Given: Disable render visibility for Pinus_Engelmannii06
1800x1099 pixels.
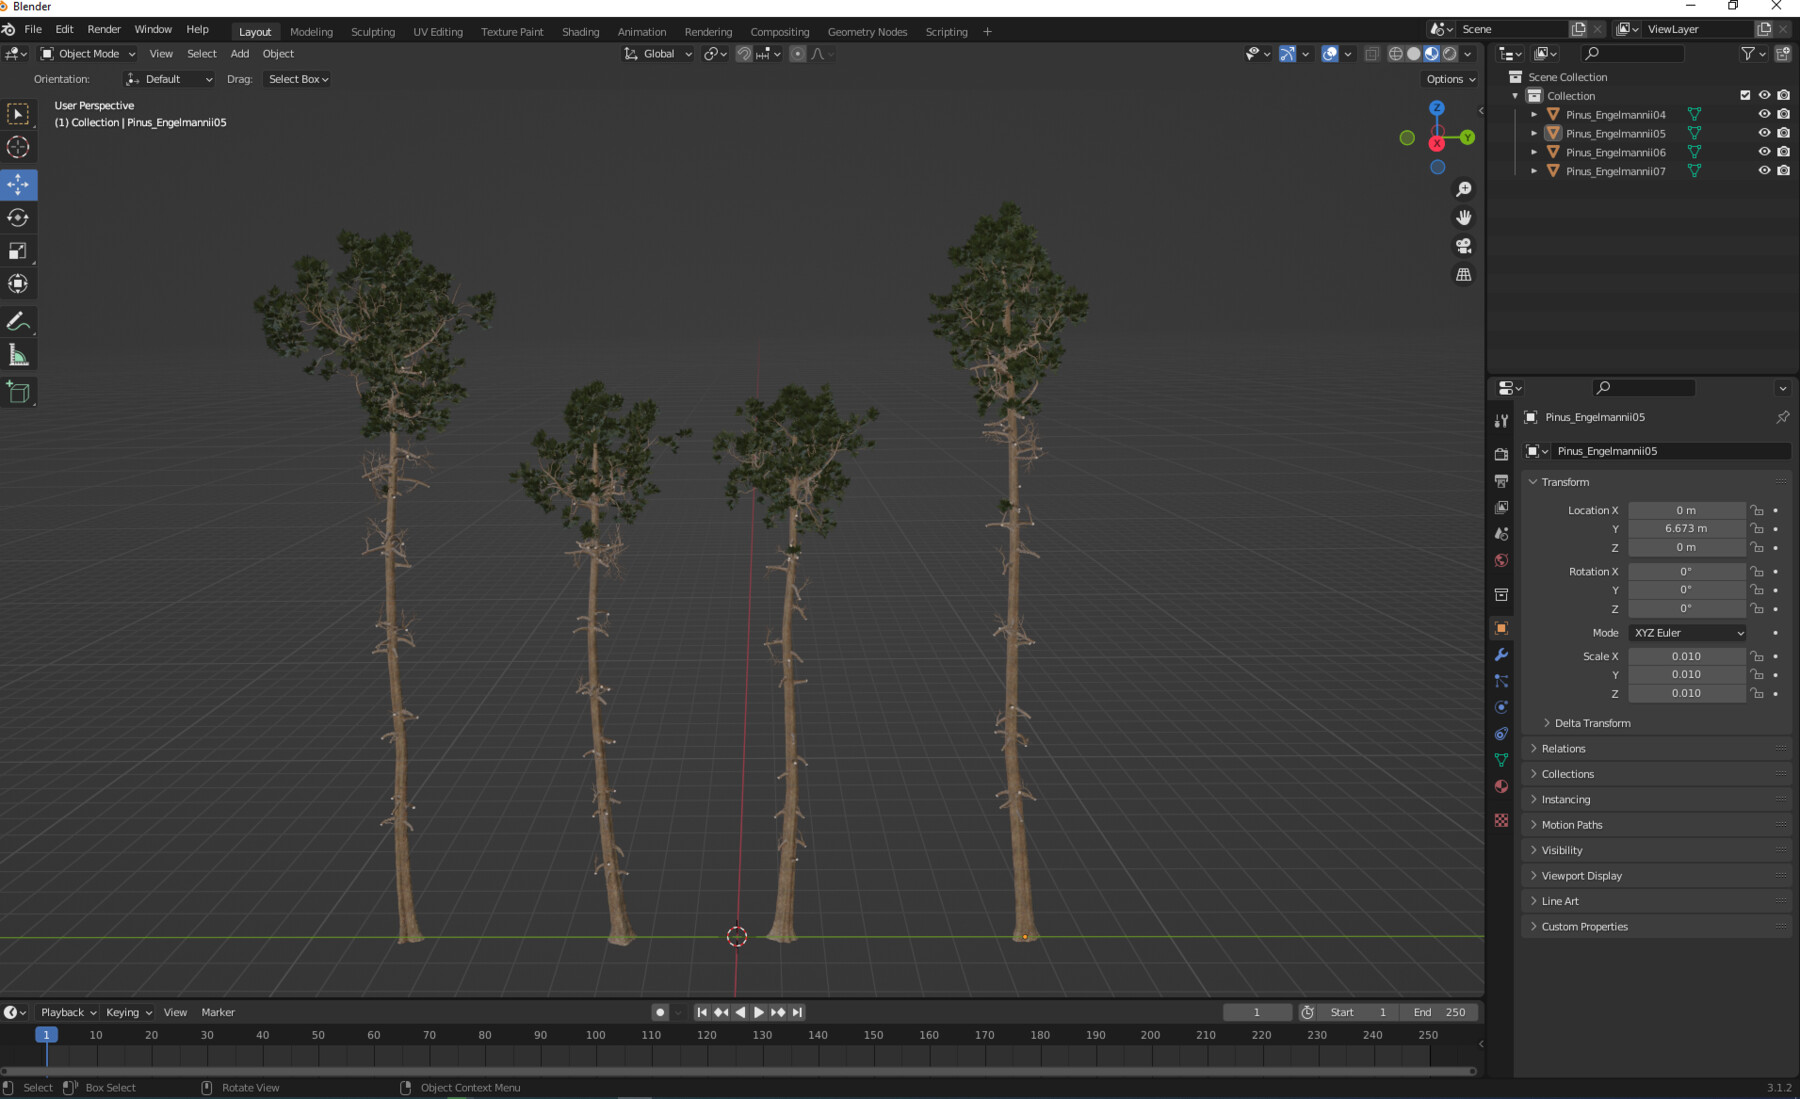Looking at the screenshot, I should coord(1783,152).
